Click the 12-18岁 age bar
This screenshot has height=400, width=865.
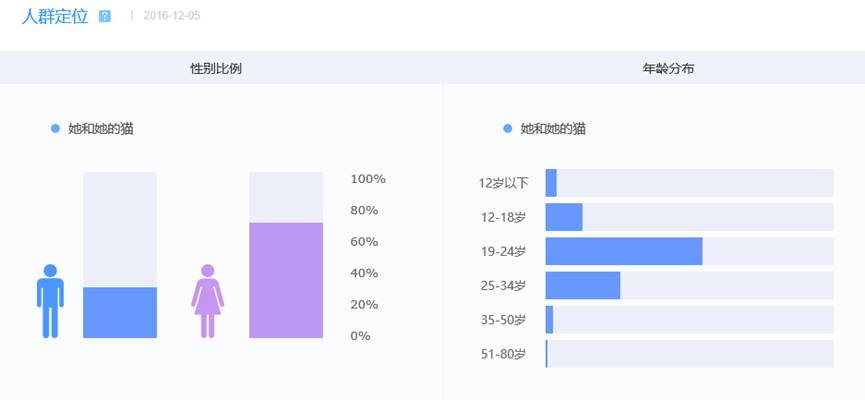pyautogui.click(x=564, y=217)
